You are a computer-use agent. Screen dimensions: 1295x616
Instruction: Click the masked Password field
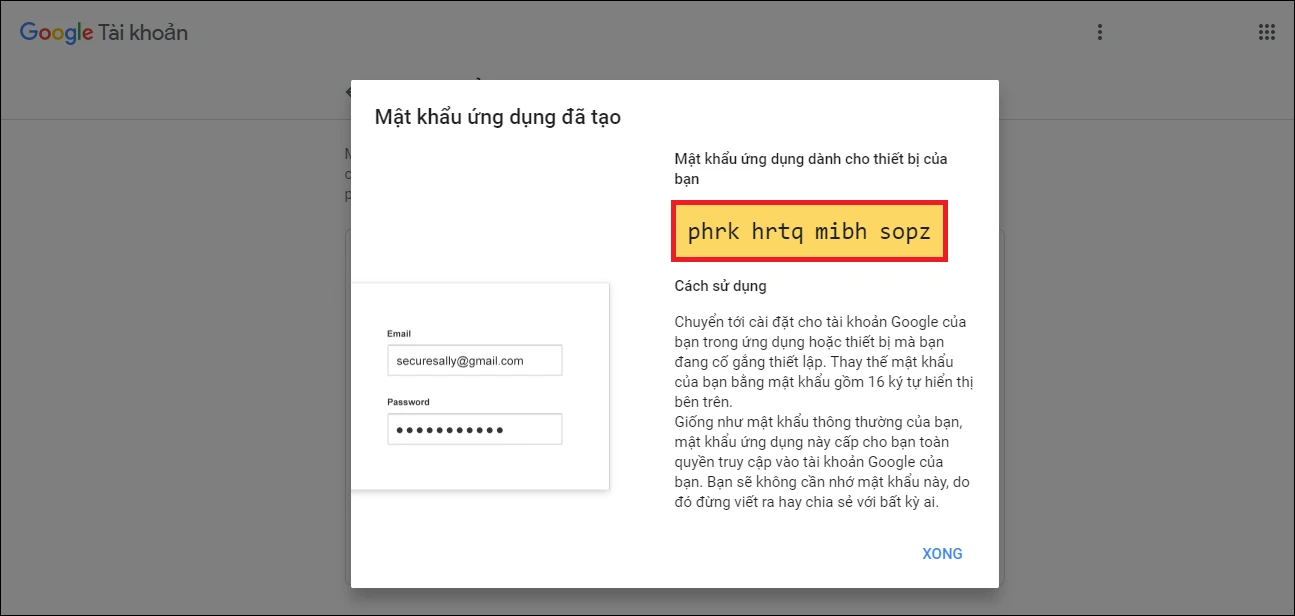474,430
